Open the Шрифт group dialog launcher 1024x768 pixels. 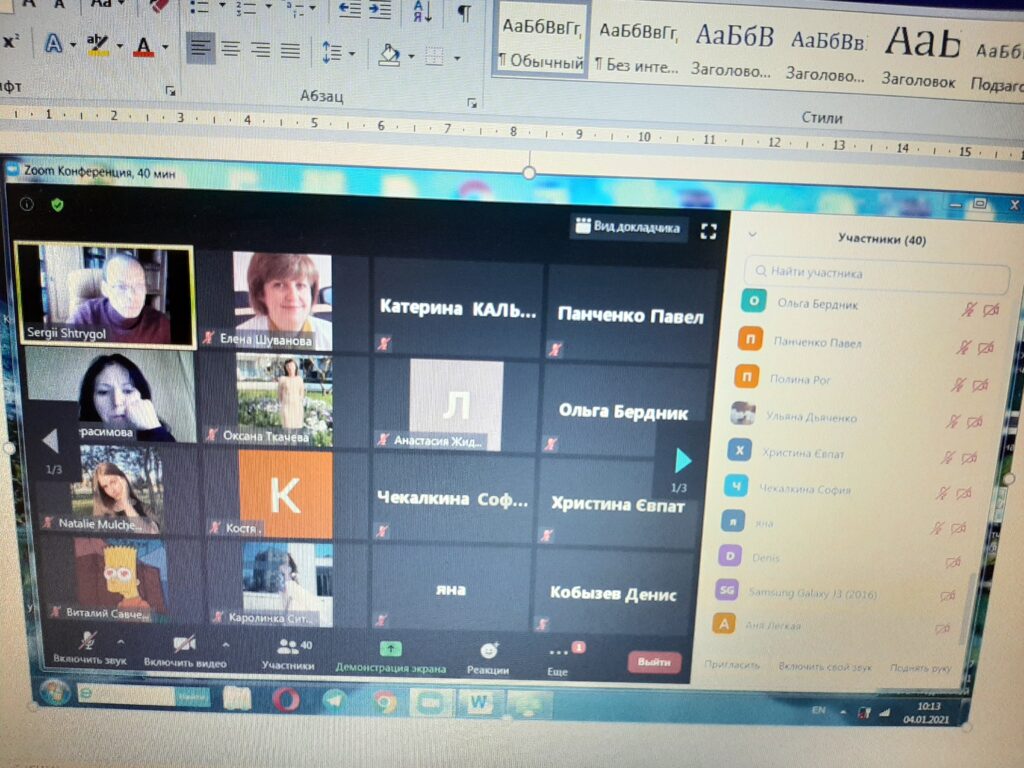pos(170,91)
